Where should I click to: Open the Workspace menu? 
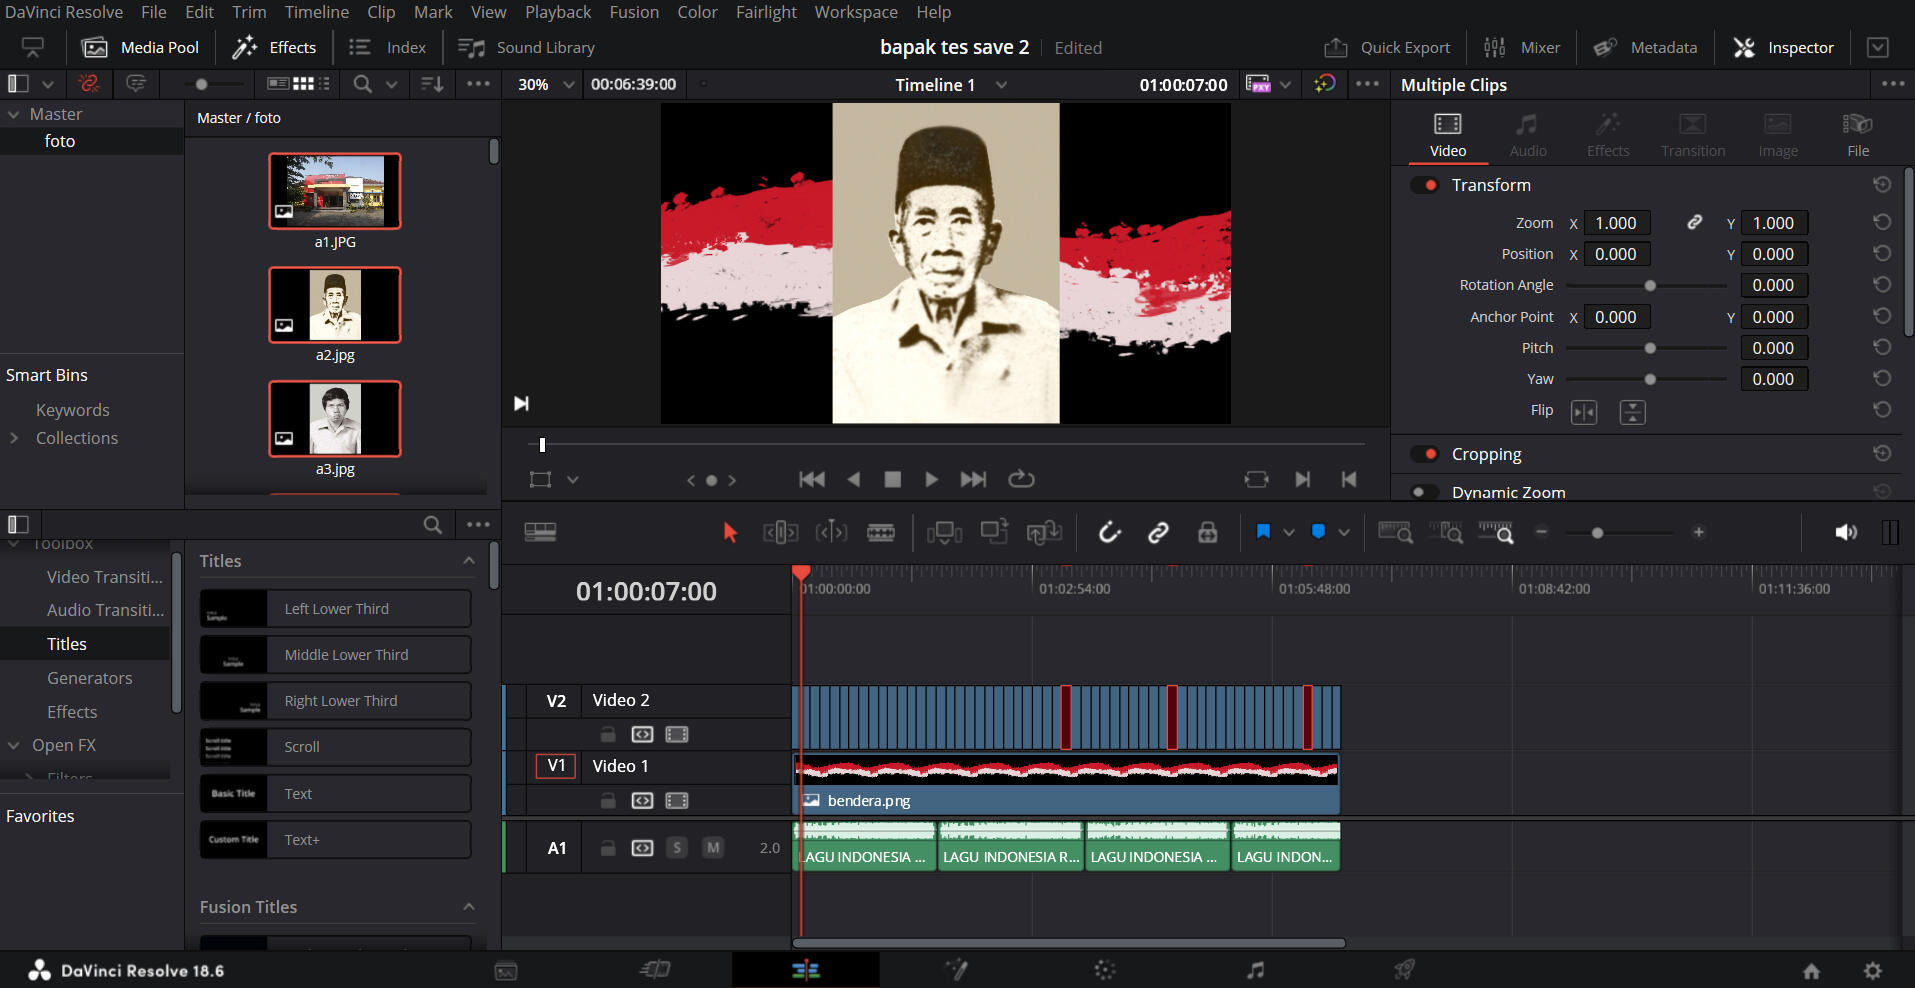pos(856,12)
